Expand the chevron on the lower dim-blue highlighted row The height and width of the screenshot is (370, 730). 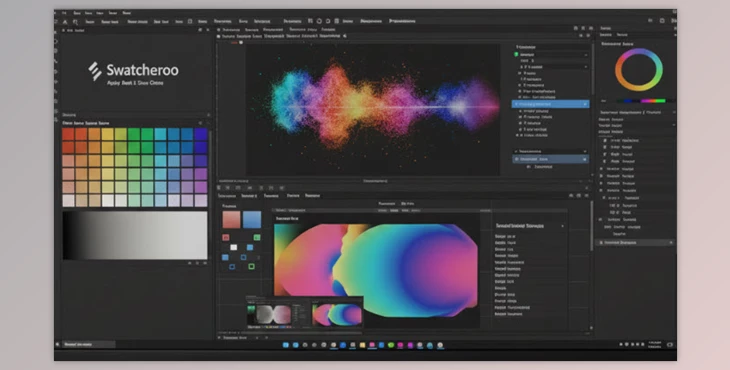click(x=585, y=159)
